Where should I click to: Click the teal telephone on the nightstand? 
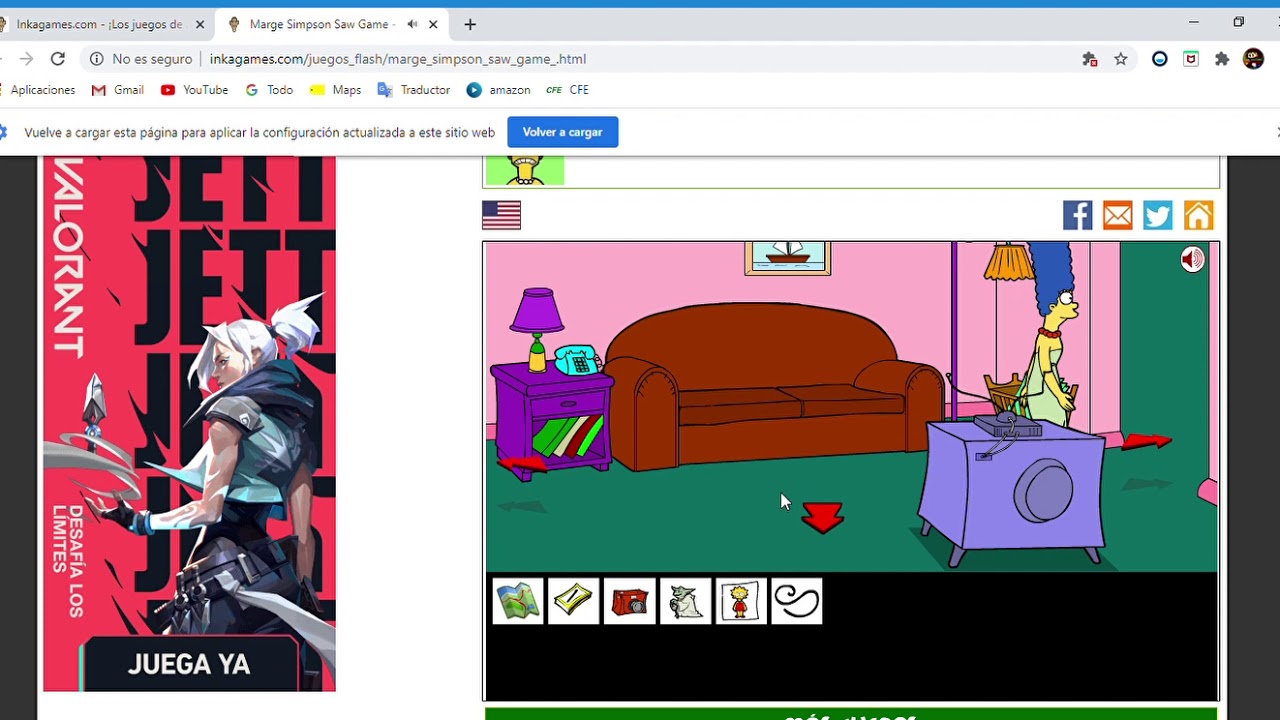pos(576,359)
